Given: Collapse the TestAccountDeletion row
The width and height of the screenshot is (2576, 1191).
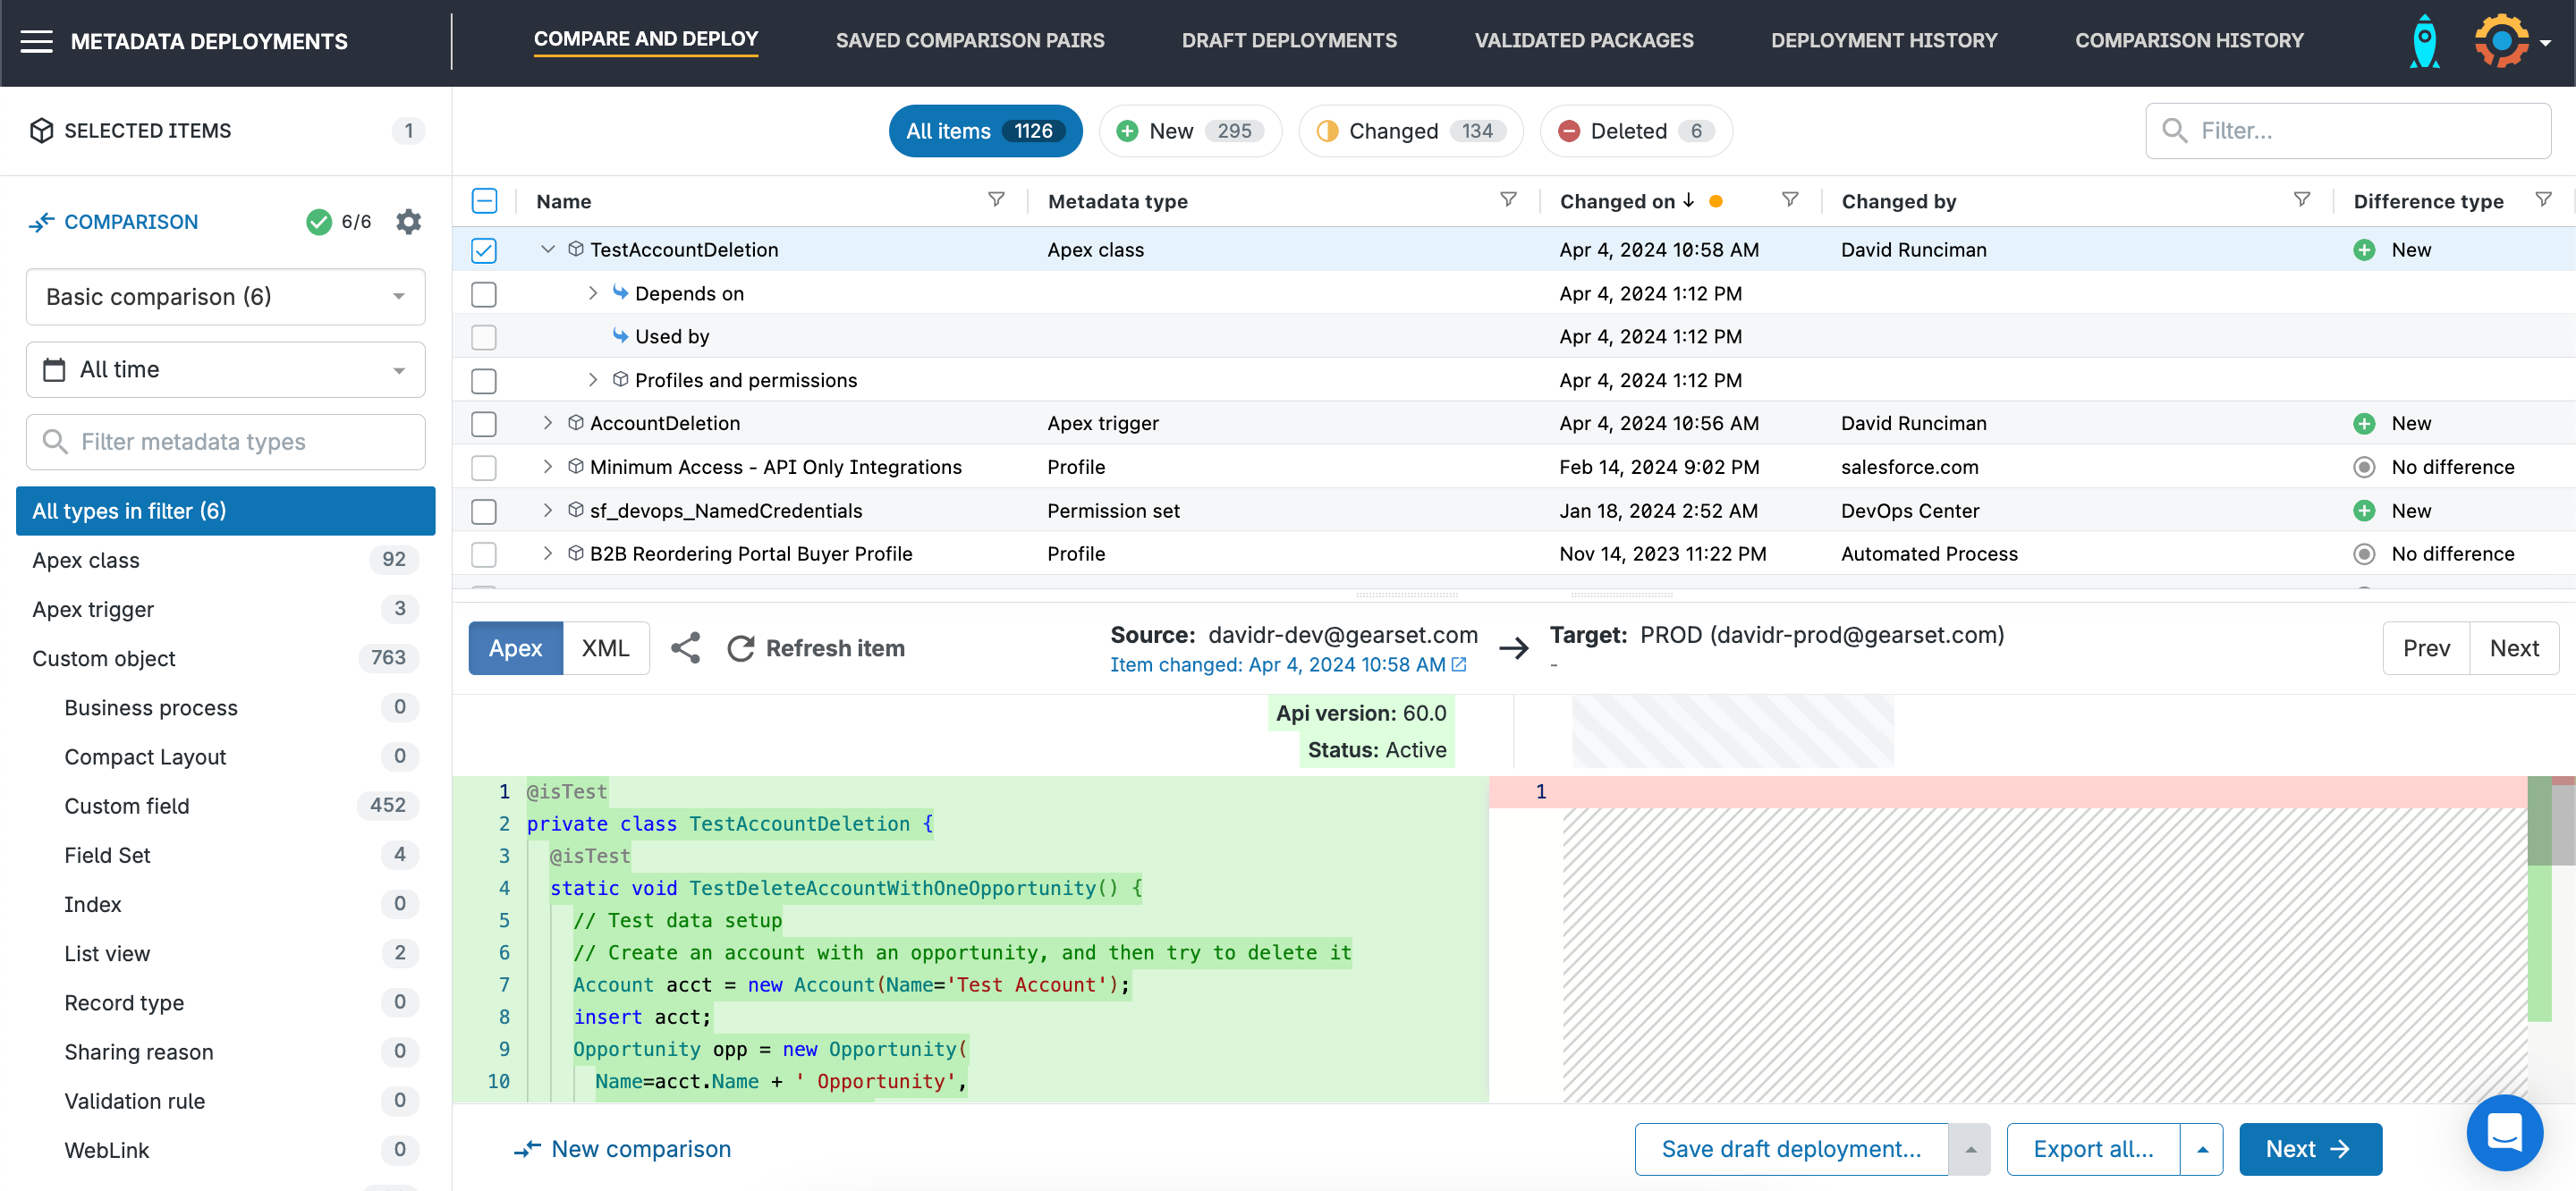Looking at the screenshot, I should 548,249.
